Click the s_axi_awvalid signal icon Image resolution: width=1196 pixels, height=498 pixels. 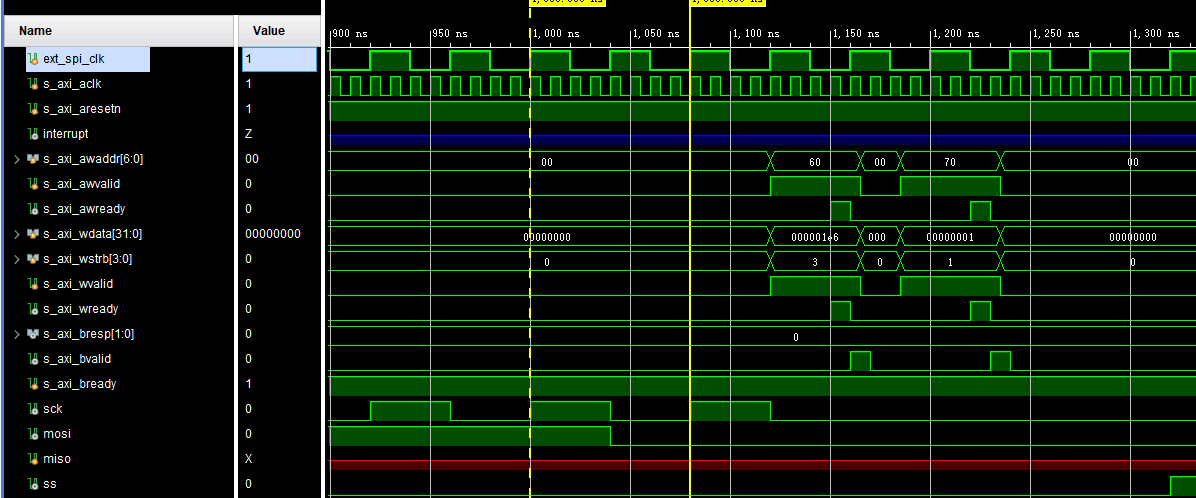pos(33,184)
